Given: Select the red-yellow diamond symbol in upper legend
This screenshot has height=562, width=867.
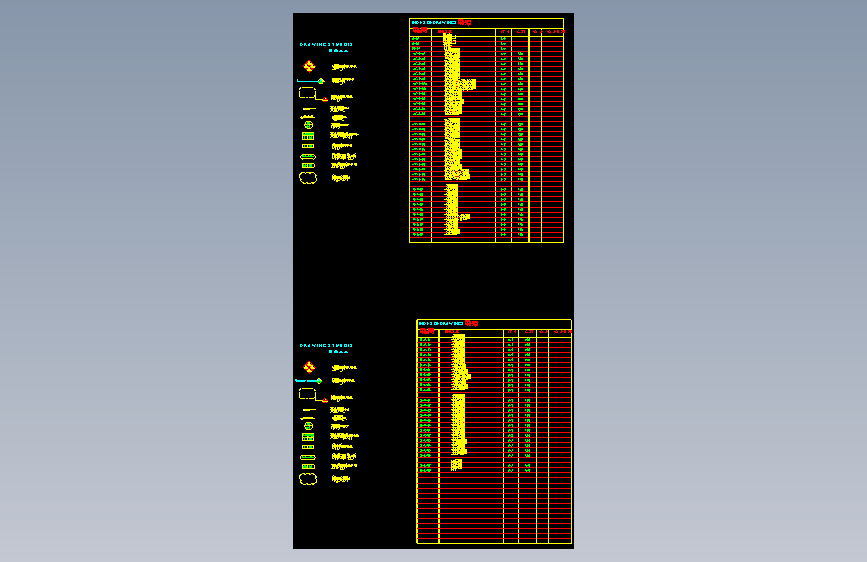Looking at the screenshot, I should [309, 66].
